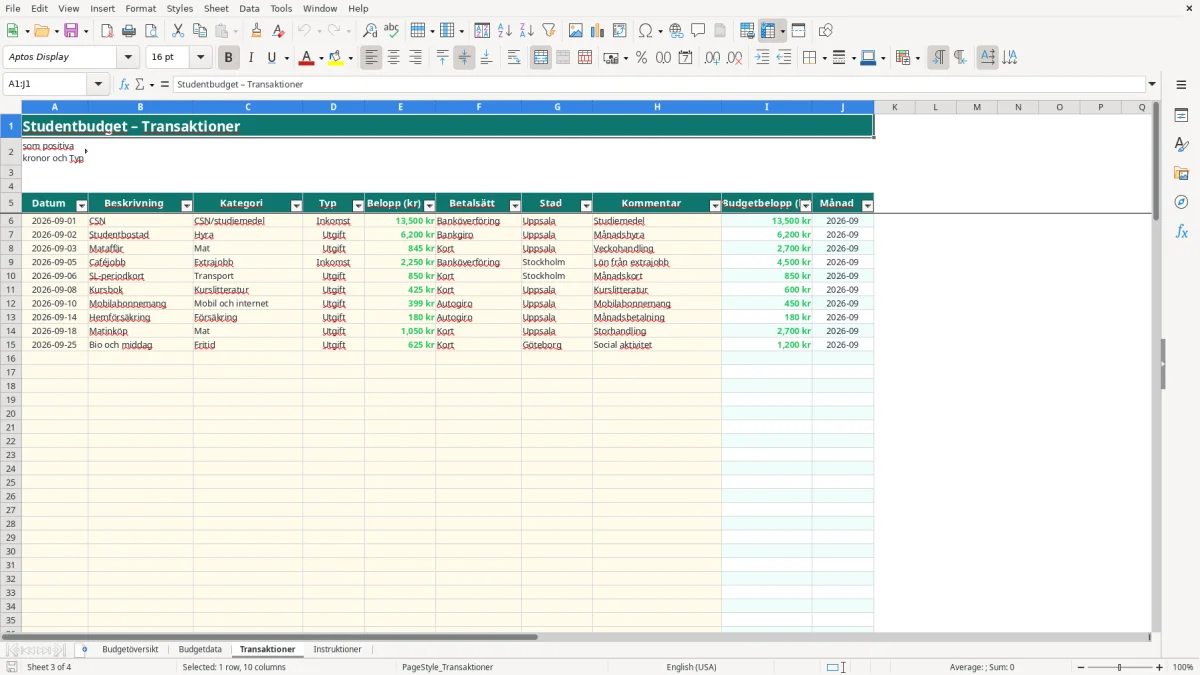This screenshot has width=1200, height=675.
Task: Insert a special character (Omega icon)
Action: pos(645,31)
